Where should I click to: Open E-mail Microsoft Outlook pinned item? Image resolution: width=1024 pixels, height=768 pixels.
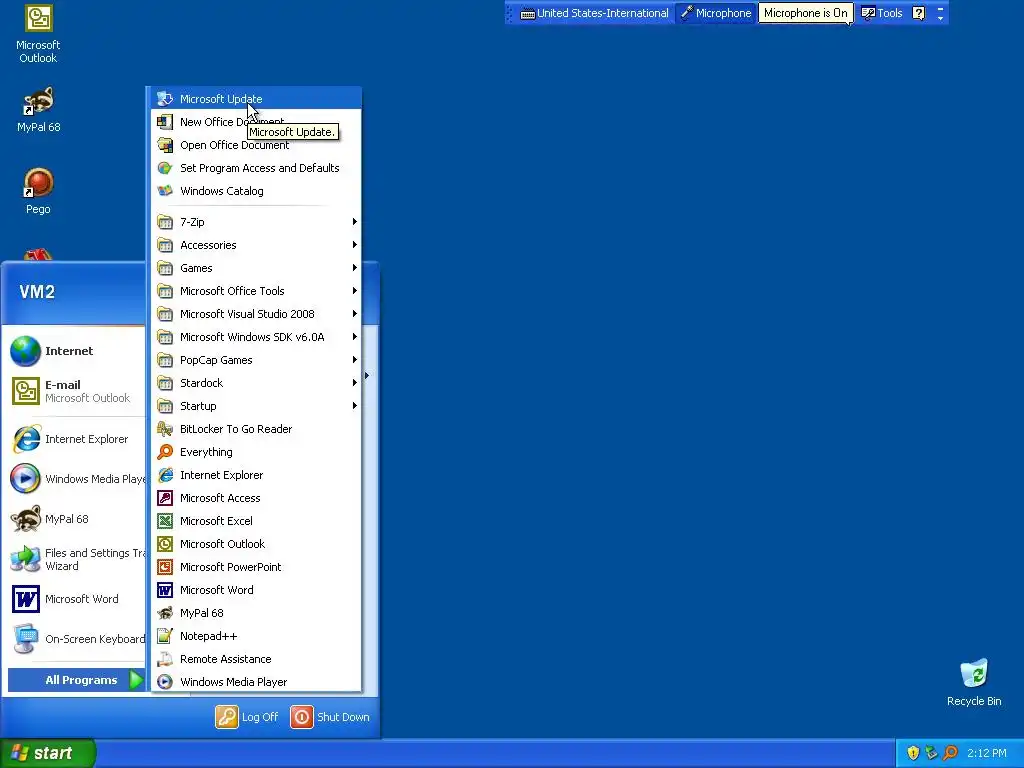pyautogui.click(x=76, y=391)
